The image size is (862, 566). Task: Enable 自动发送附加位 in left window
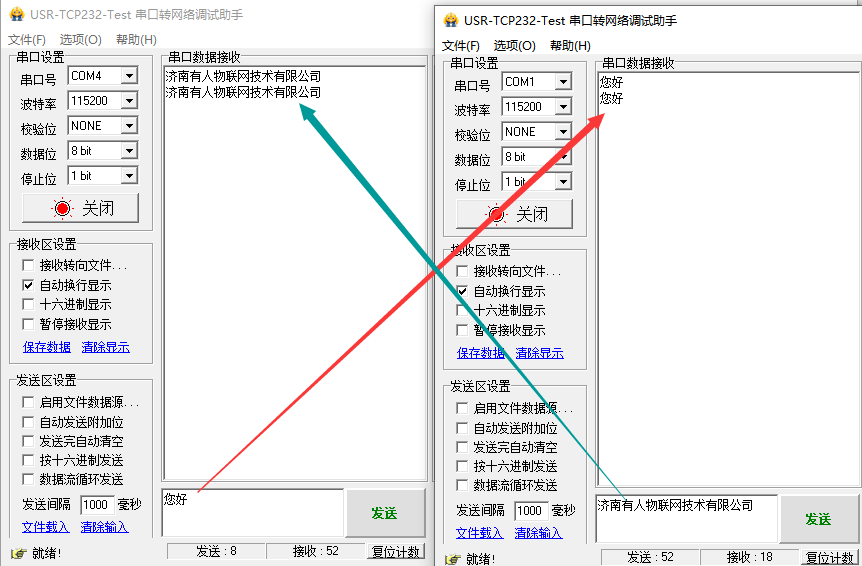(28, 422)
